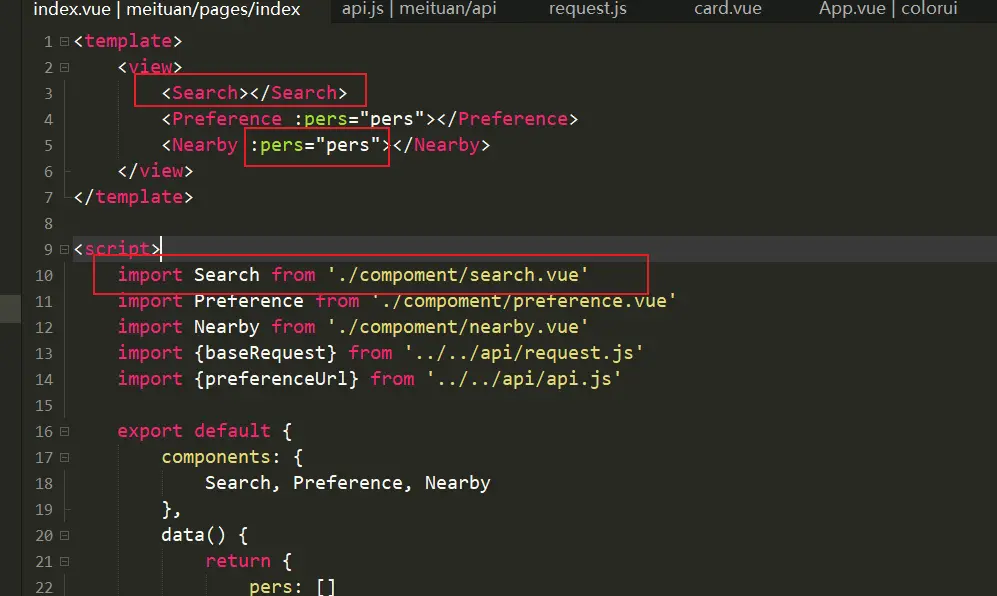This screenshot has width=997, height=596.
Task: Click the 'return' keyword on line 21
Action: 238,561
